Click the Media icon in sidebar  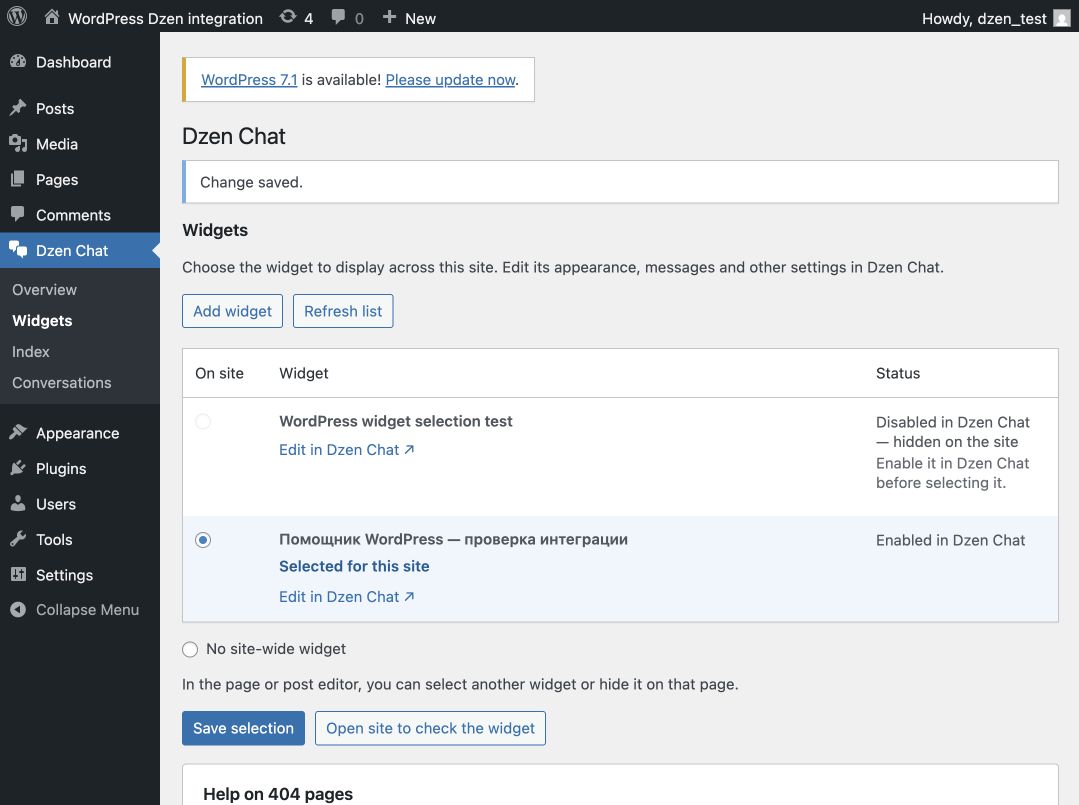pyautogui.click(x=18, y=143)
